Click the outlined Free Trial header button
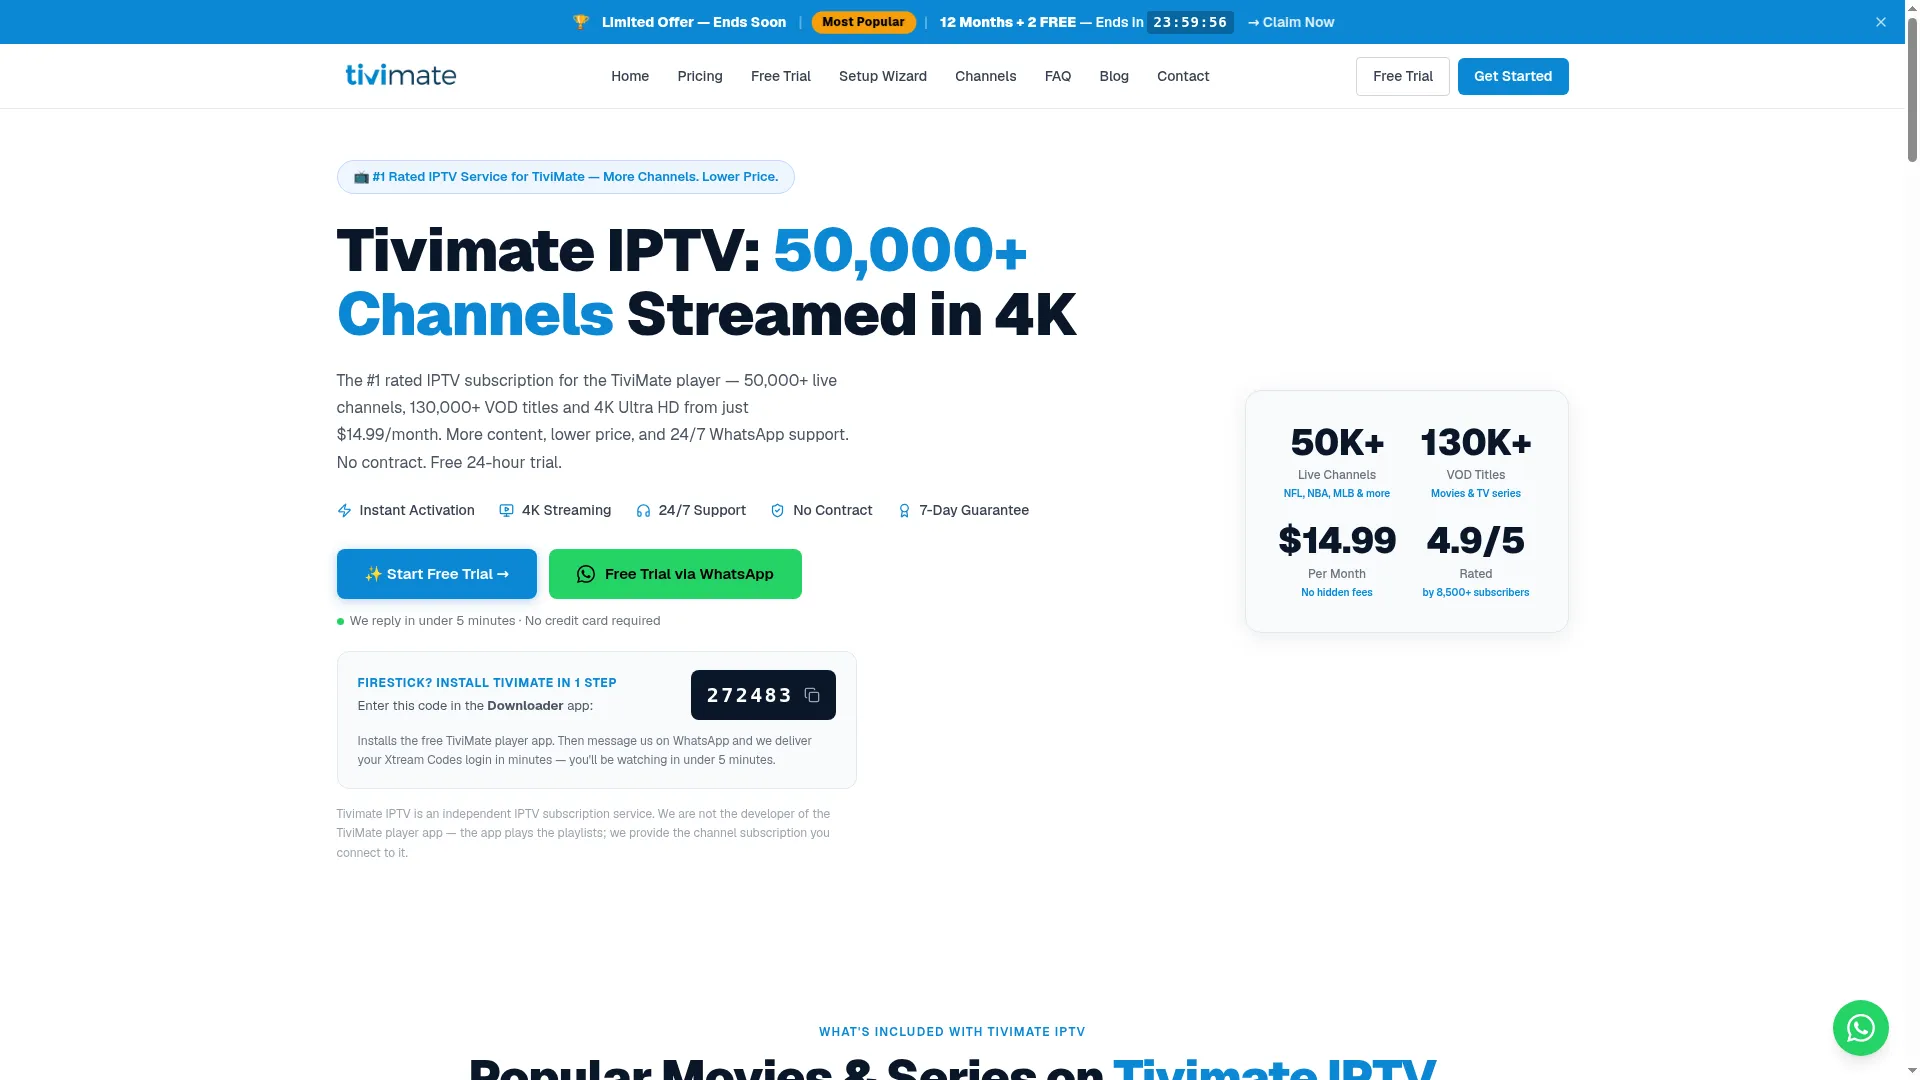 pyautogui.click(x=1403, y=77)
